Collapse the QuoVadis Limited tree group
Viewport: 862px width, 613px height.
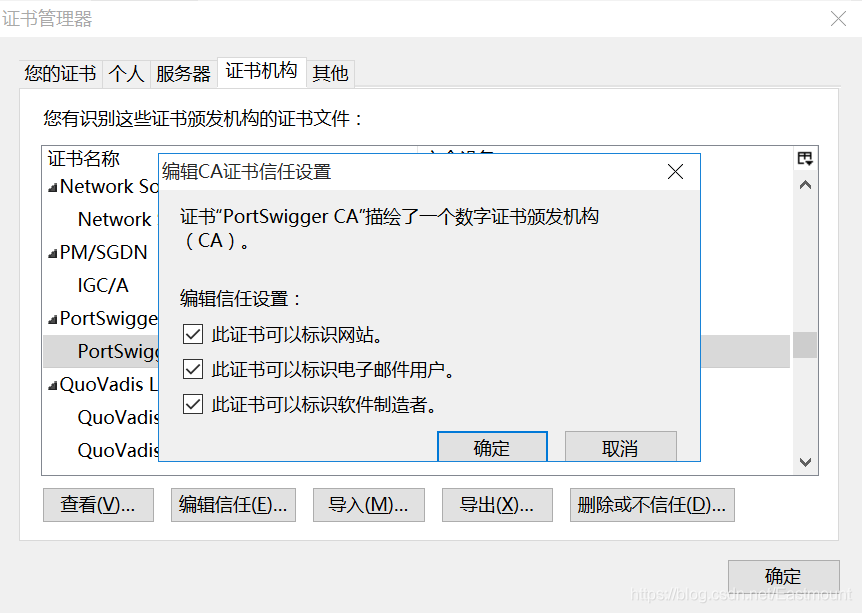(53, 386)
